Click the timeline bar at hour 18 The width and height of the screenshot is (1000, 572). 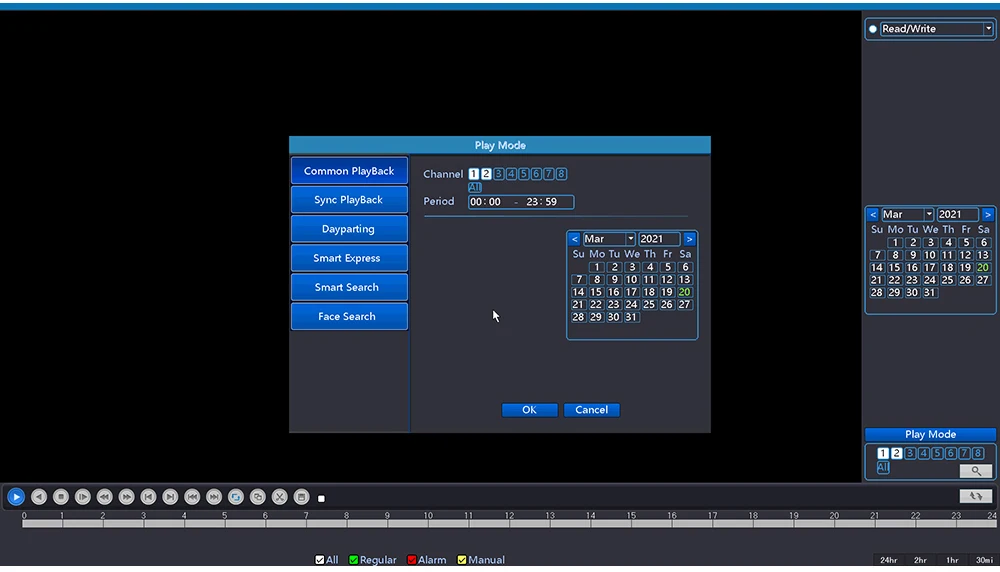pos(753,524)
